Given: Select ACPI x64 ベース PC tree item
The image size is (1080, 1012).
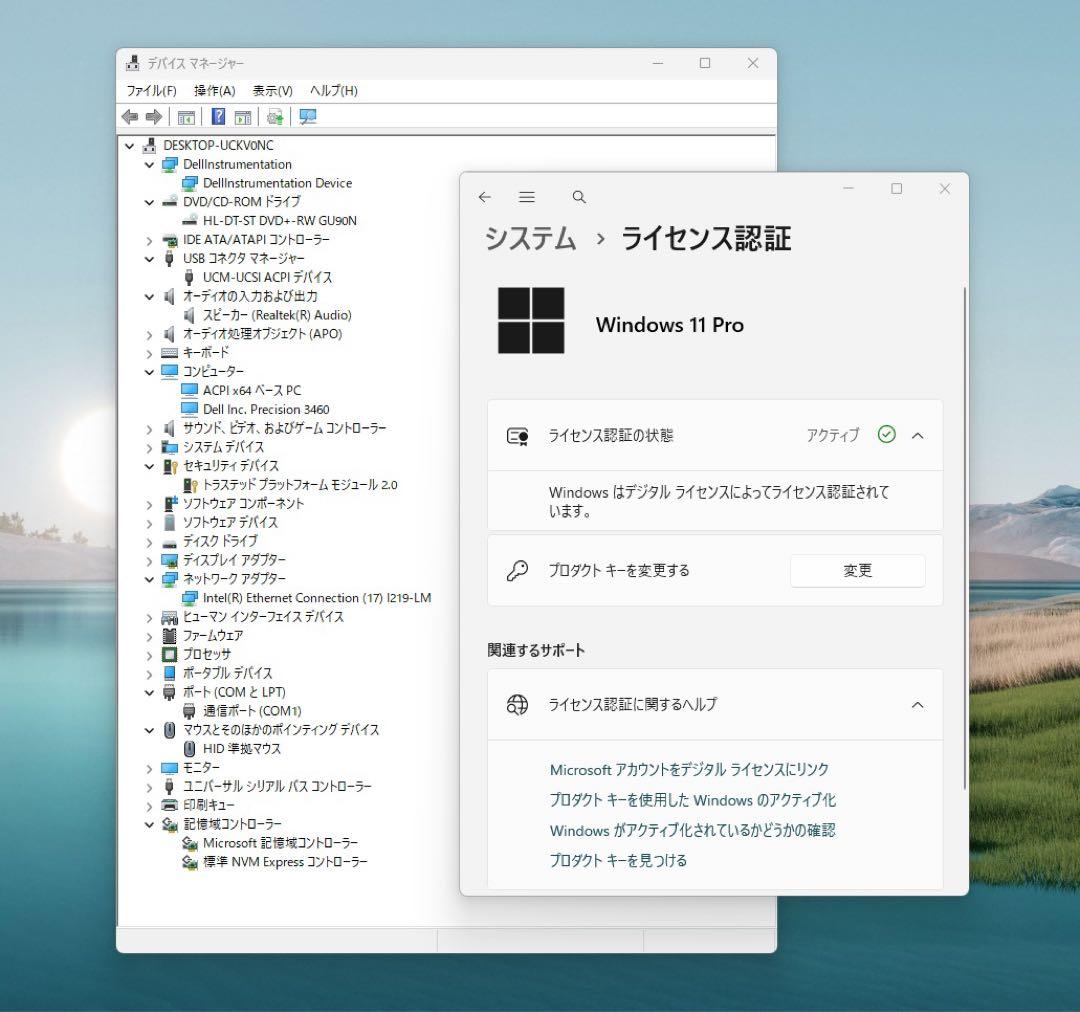Looking at the screenshot, I should pos(251,391).
